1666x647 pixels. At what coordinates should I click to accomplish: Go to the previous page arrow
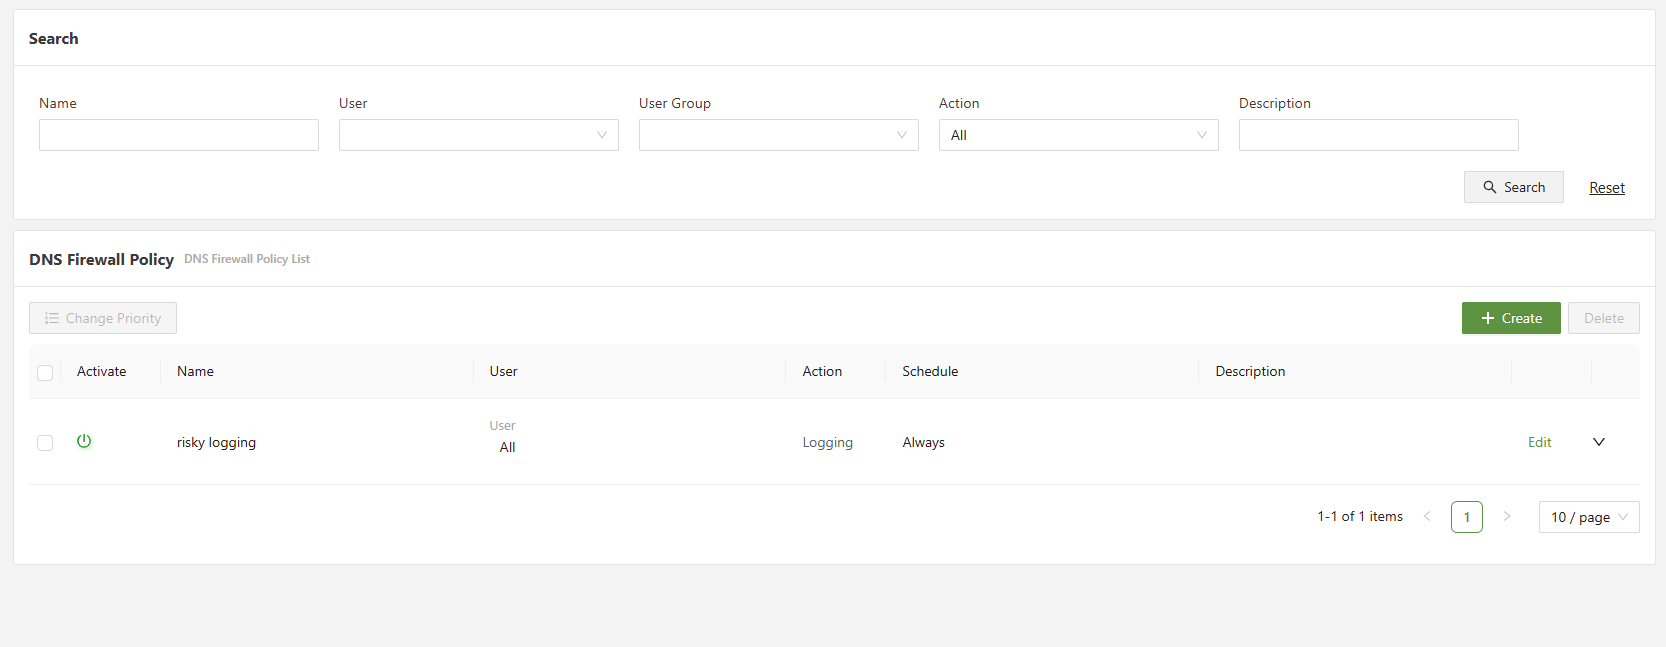tap(1427, 517)
